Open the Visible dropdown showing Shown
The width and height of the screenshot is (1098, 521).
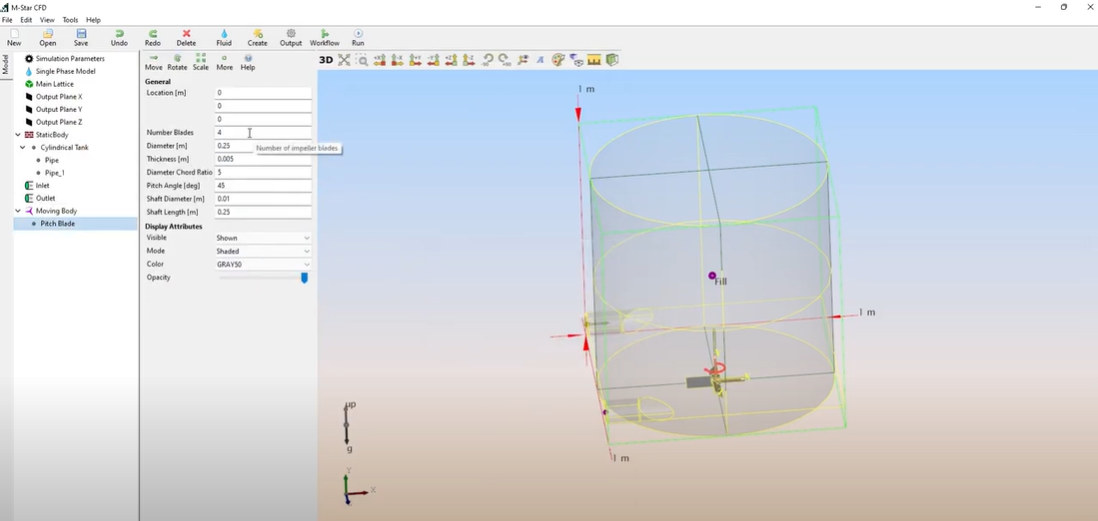click(x=263, y=238)
